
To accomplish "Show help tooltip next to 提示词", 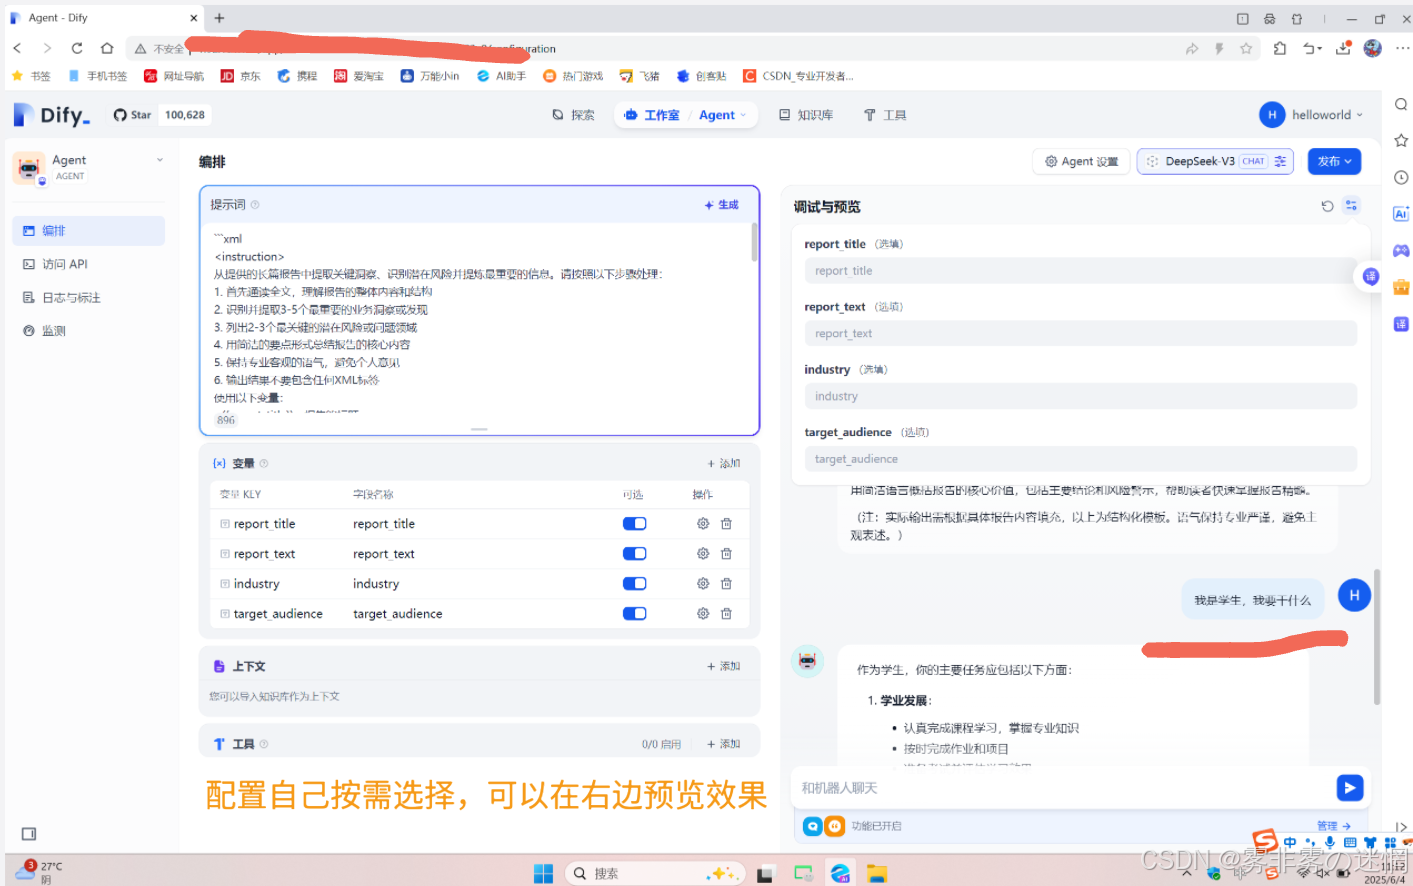I will (255, 205).
